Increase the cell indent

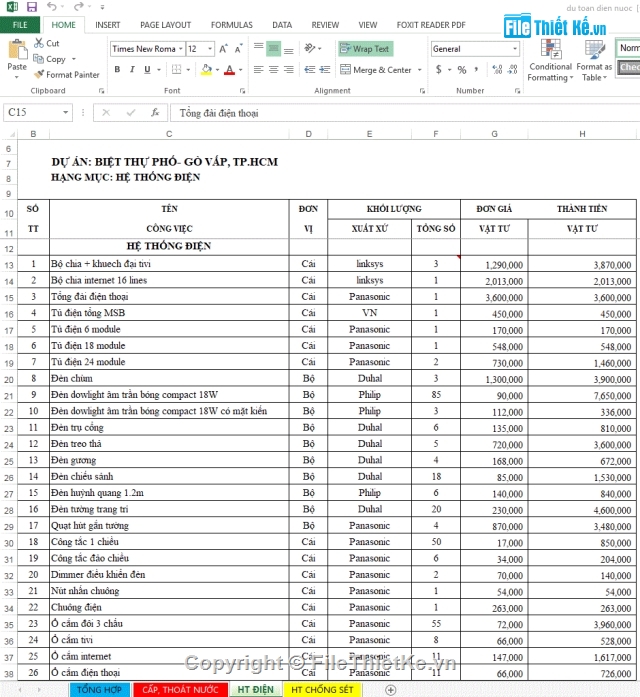pyautogui.click(x=325, y=70)
